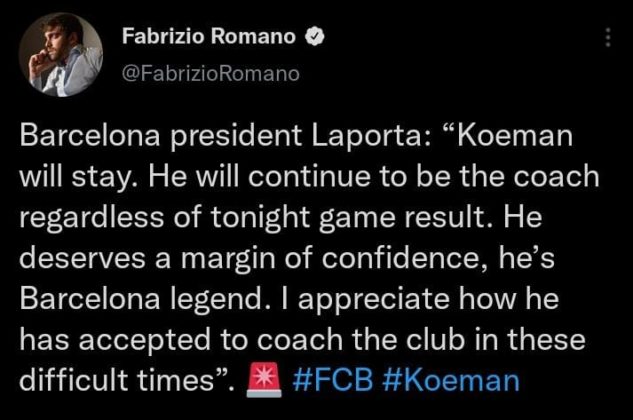Click the line "has accepted to coach the club"
The height and width of the screenshot is (420, 633).
coord(241,339)
